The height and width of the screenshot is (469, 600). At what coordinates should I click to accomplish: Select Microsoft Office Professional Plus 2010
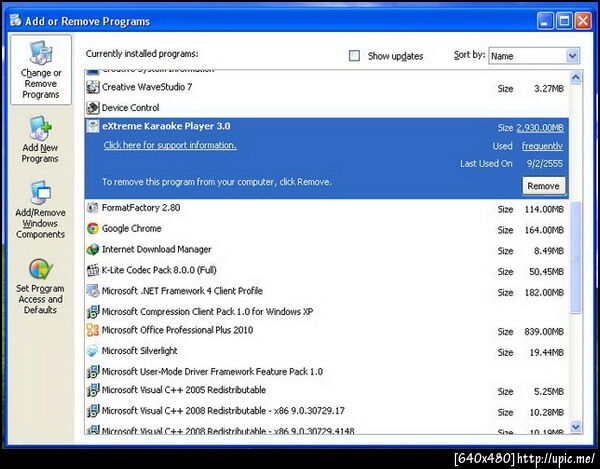[327, 331]
